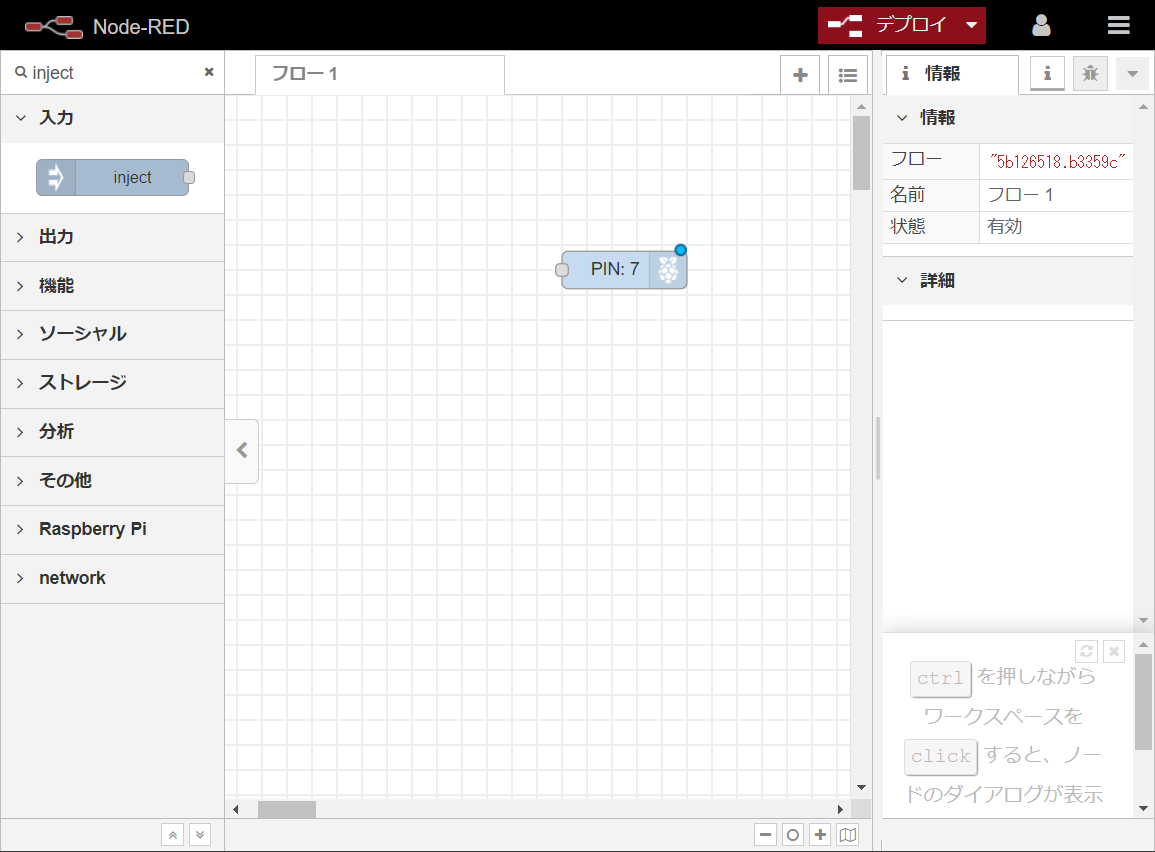
Task: Open the debug bug icon tab
Action: point(1090,74)
